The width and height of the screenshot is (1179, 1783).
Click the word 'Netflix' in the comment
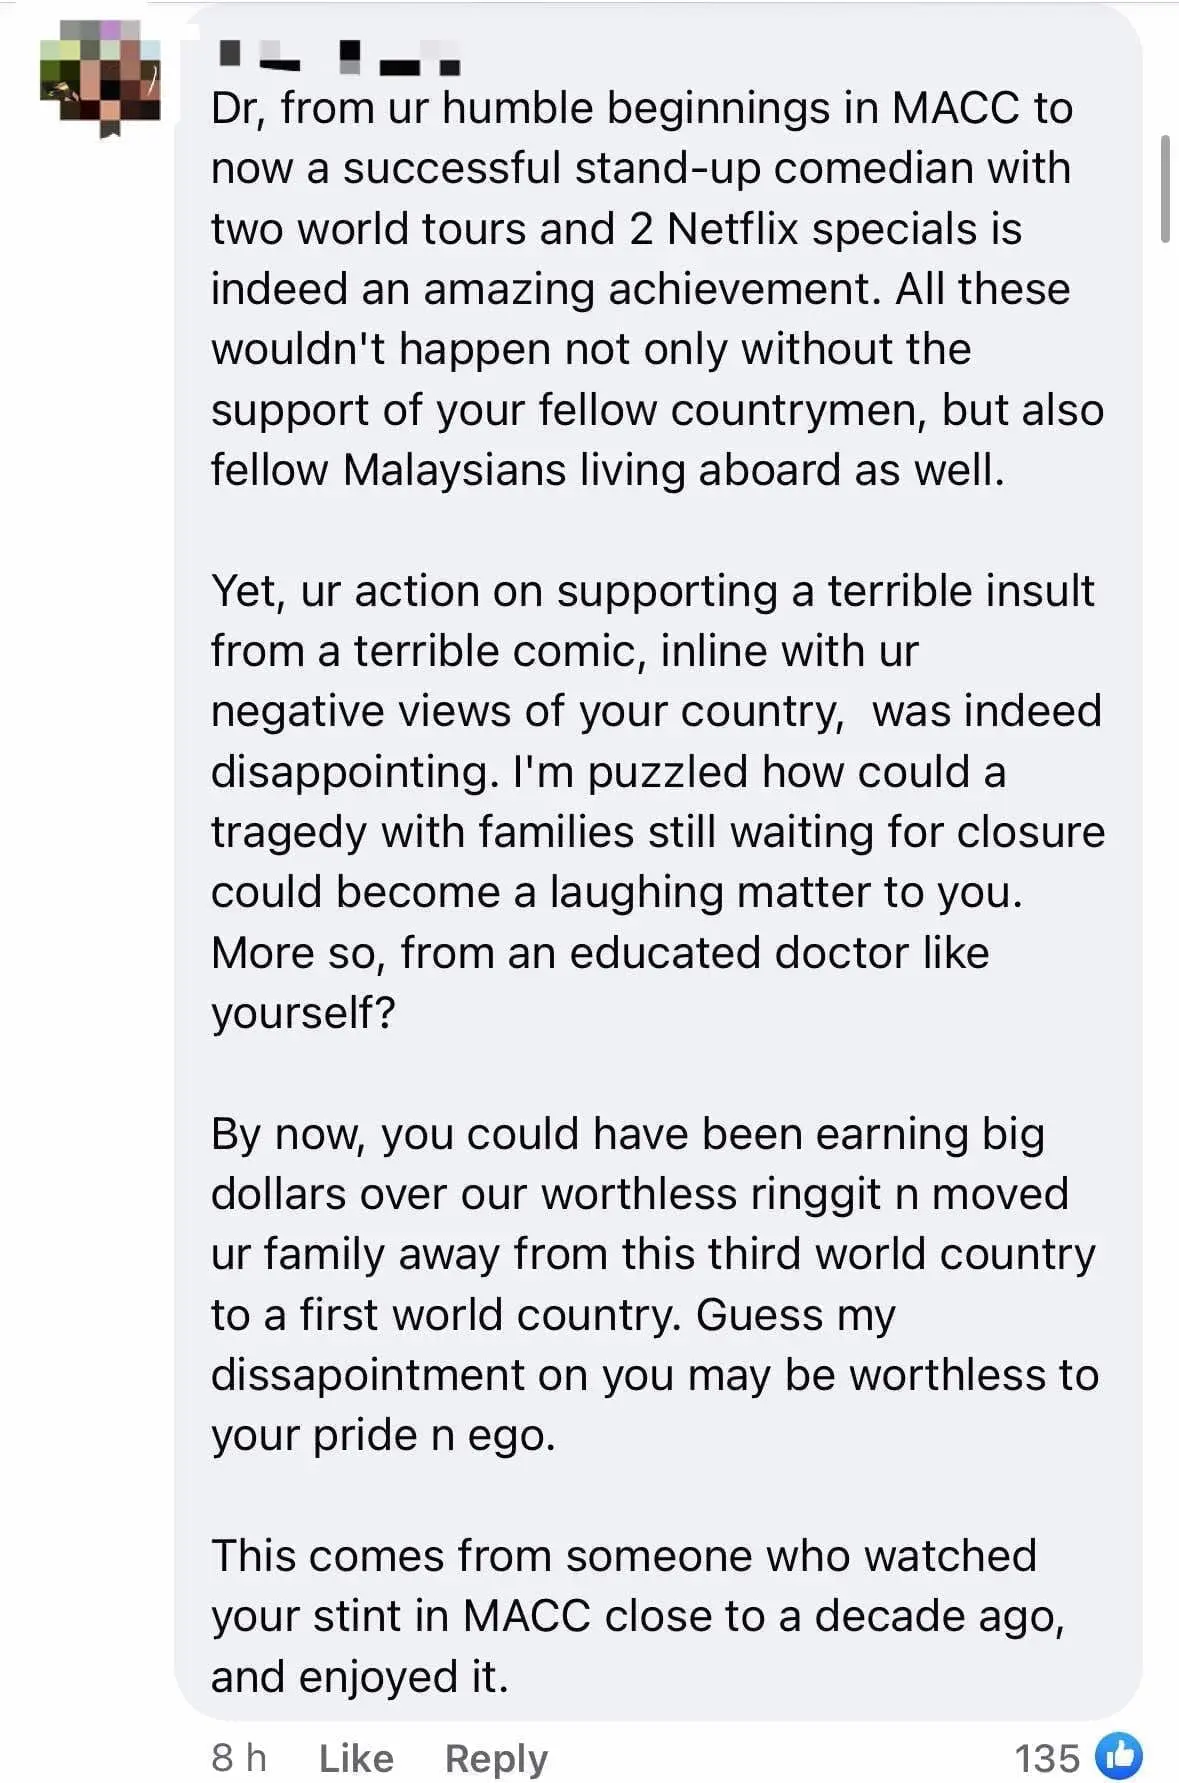[732, 229]
